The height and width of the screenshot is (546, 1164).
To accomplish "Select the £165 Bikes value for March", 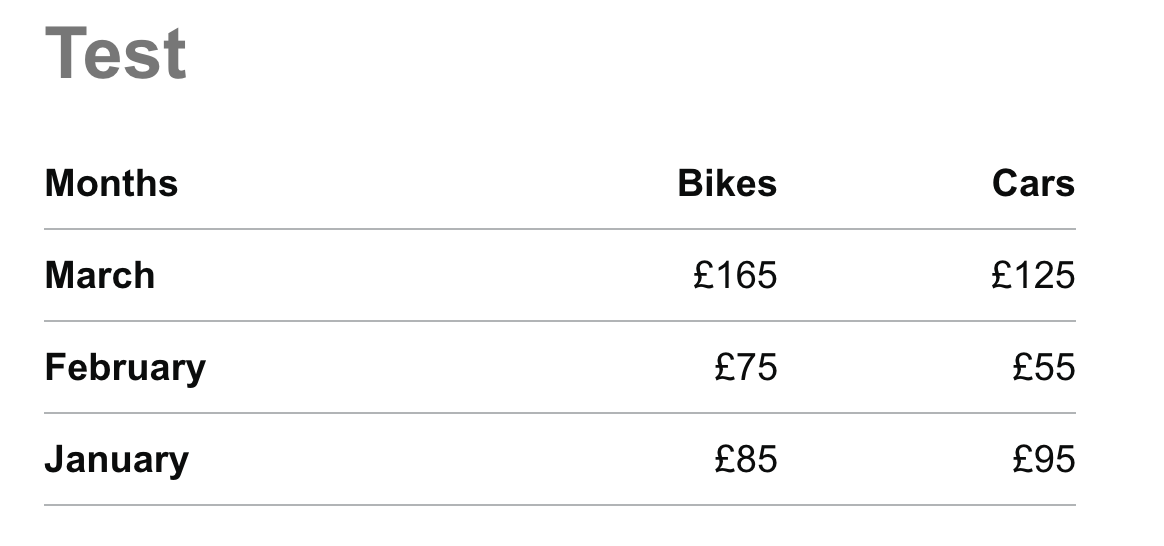I will point(735,276).
